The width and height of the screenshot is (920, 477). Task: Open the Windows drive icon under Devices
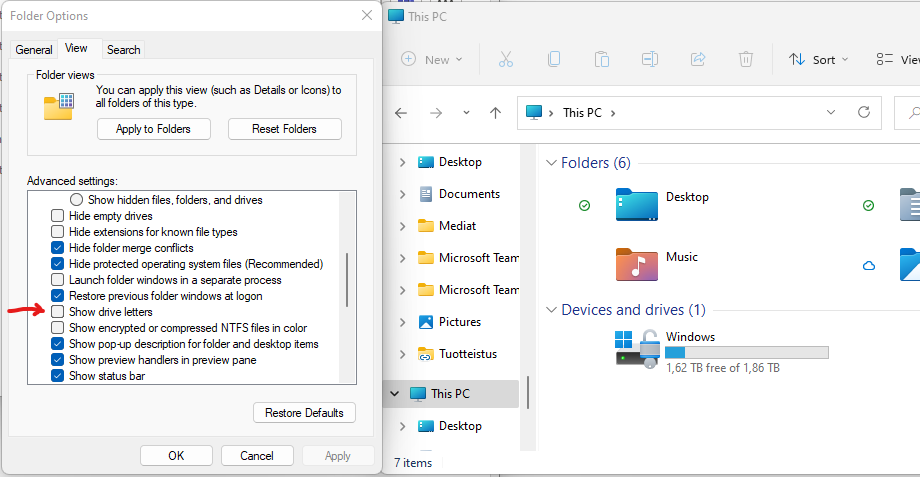point(637,349)
